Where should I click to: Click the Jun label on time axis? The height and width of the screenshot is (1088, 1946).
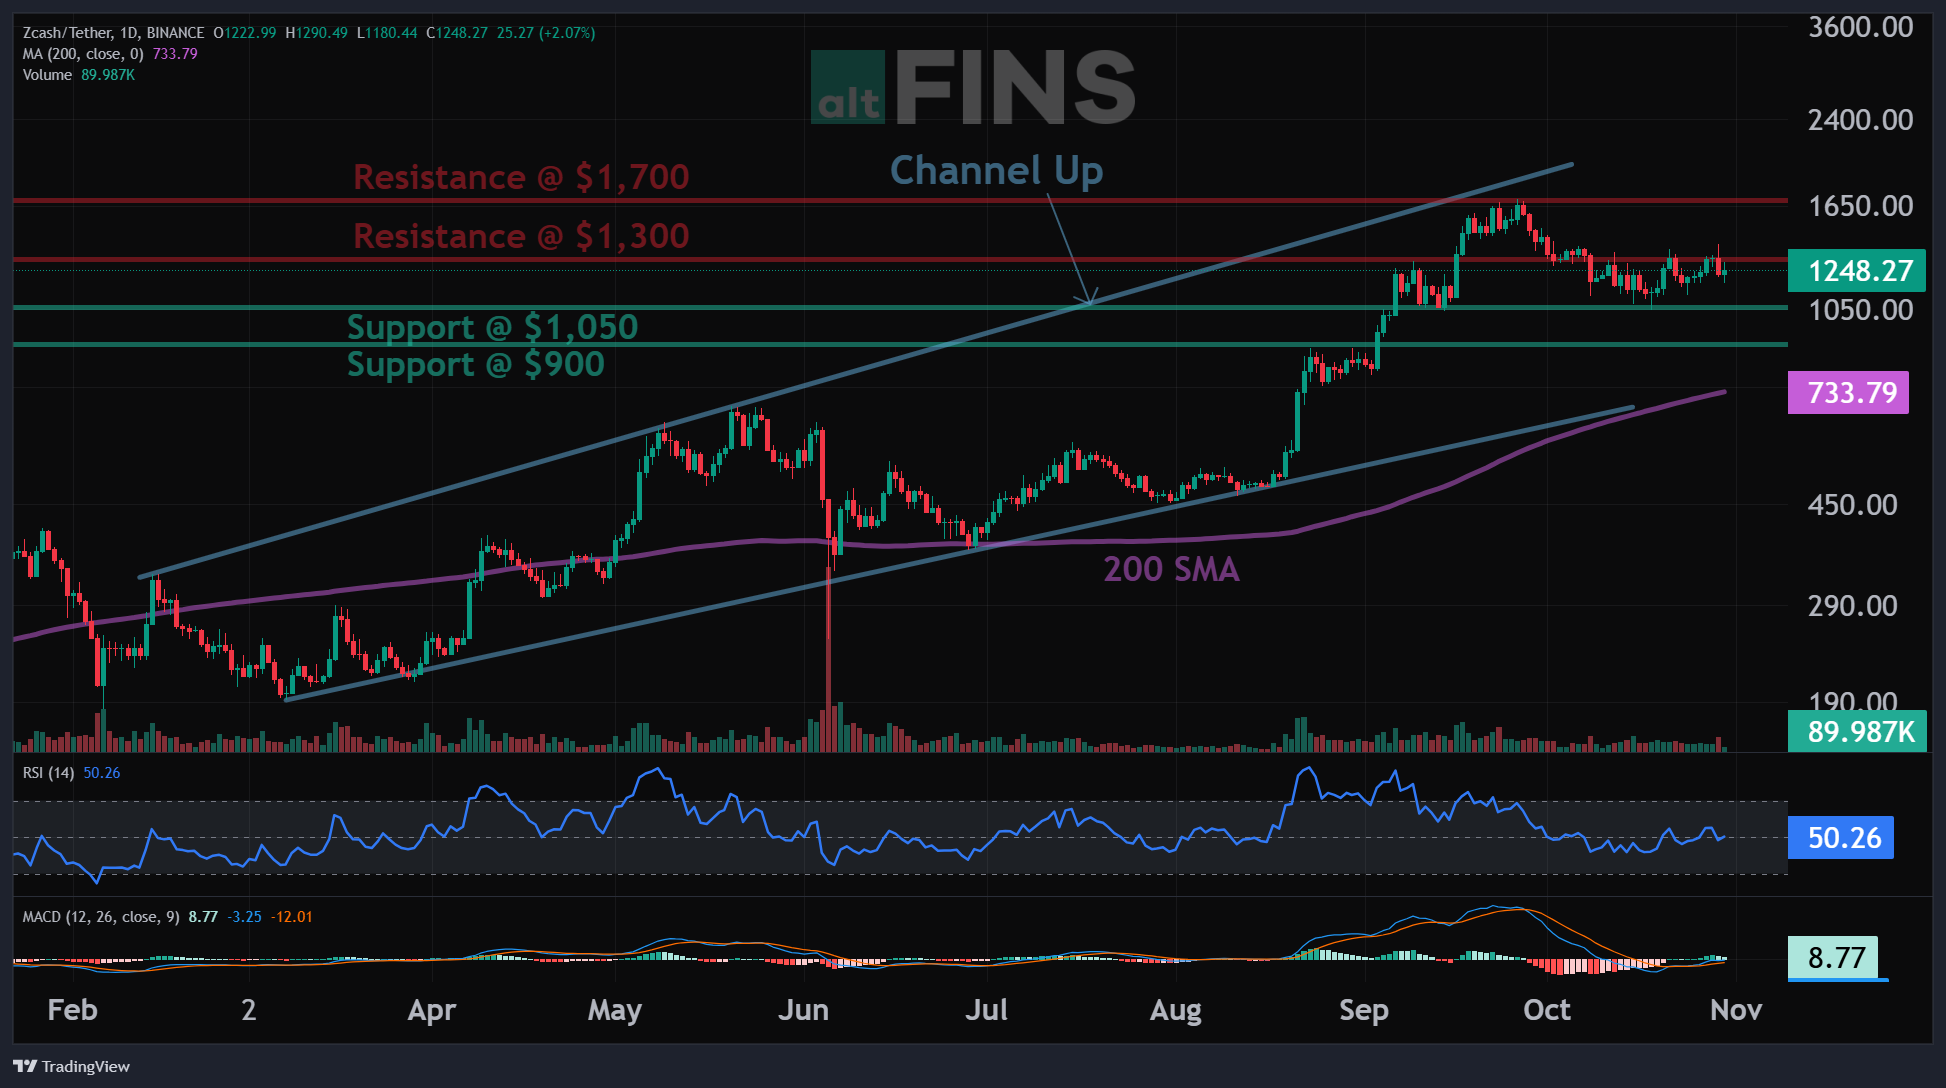click(804, 1010)
